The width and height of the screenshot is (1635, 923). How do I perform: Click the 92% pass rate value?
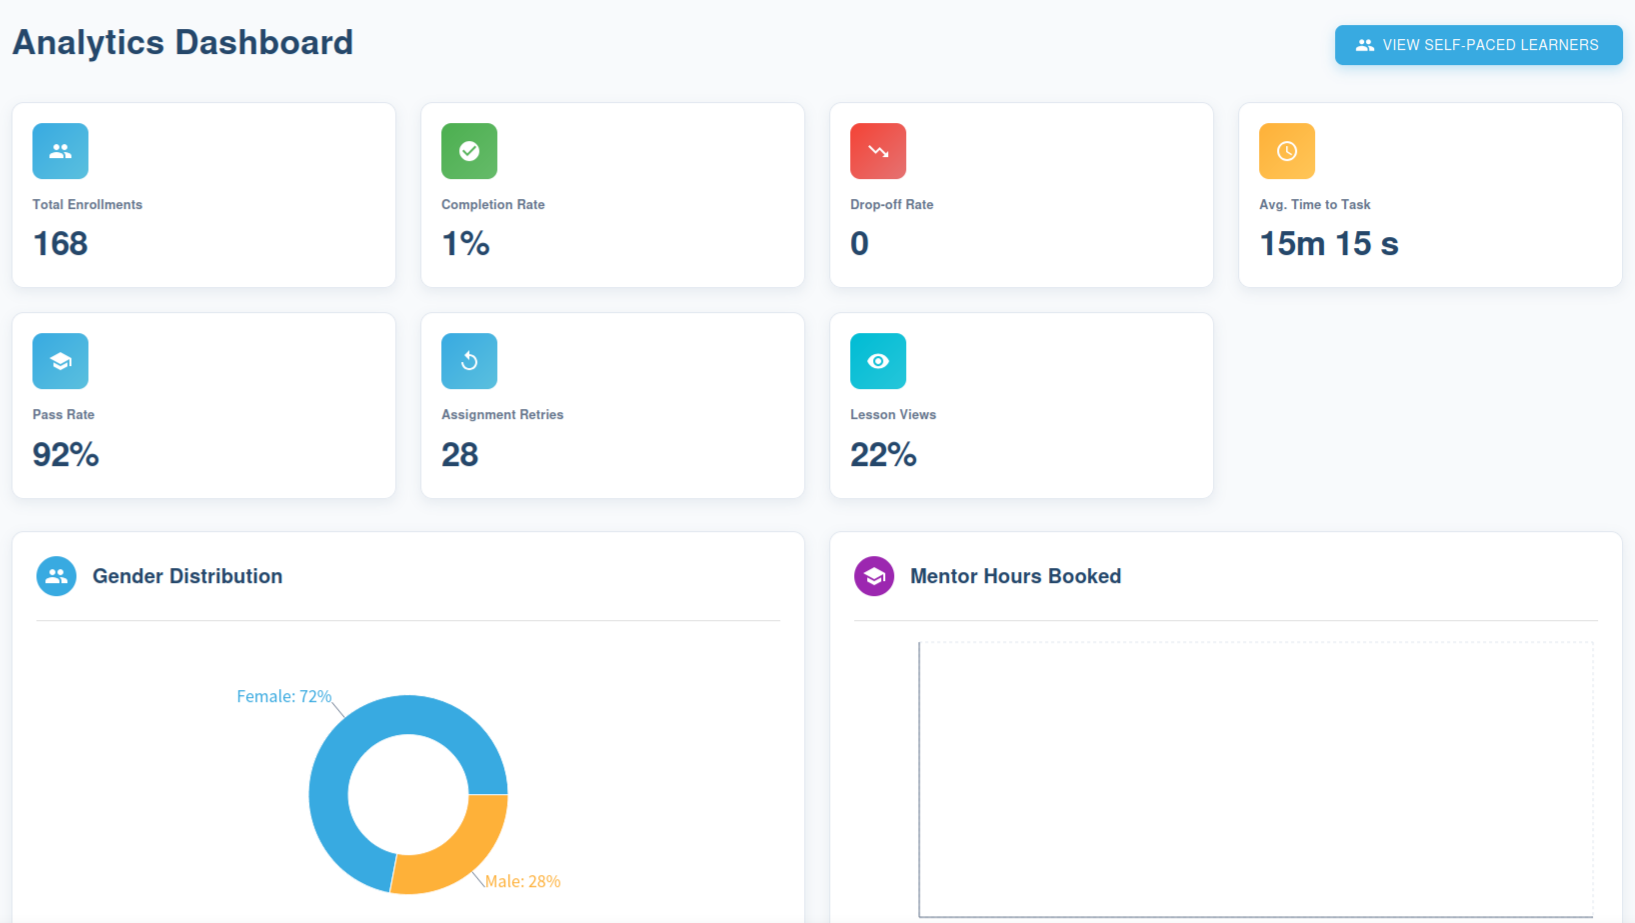click(x=66, y=455)
